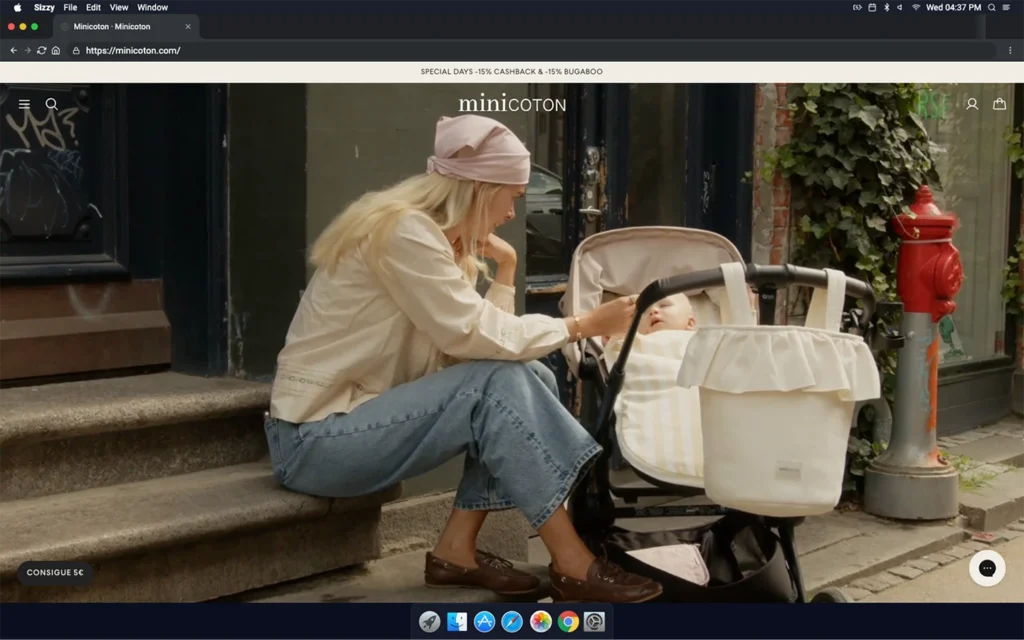The image size is (1024, 640).
Task: Open the View menu
Action: pyautogui.click(x=119, y=7)
